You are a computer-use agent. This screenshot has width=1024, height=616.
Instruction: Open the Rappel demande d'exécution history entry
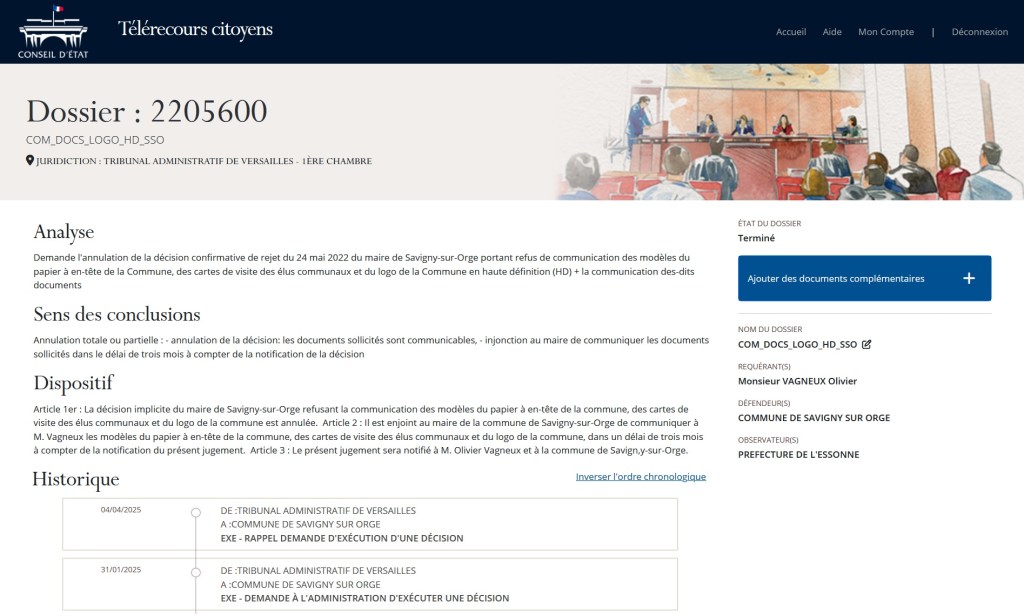[342, 538]
